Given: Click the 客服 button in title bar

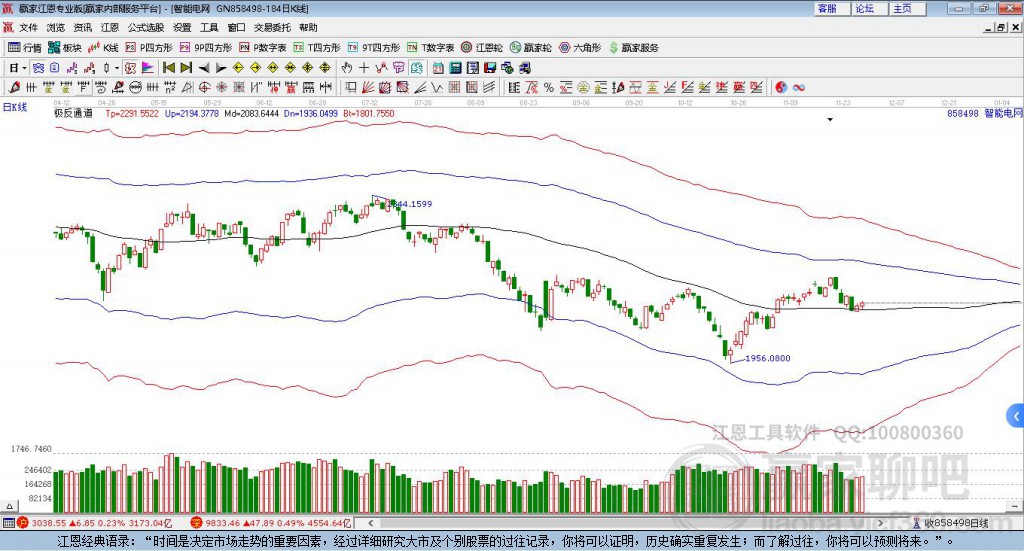Looking at the screenshot, I should 832,8.
